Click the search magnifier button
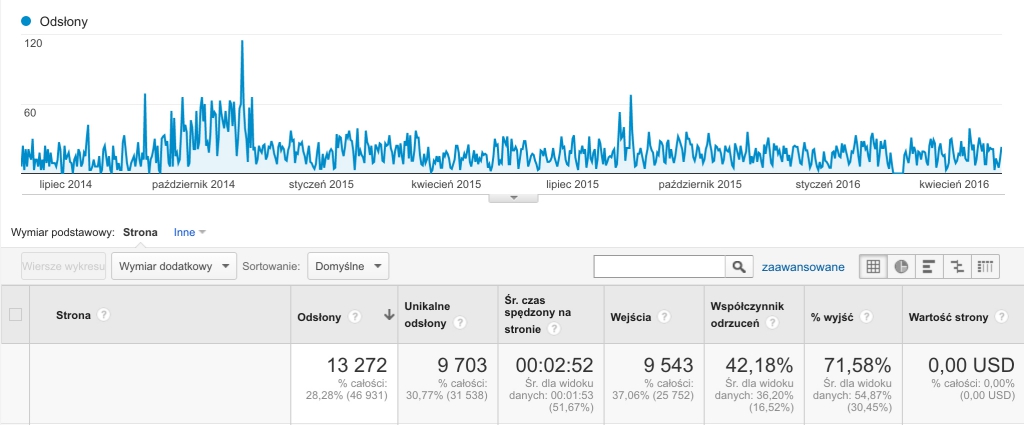 [739, 266]
